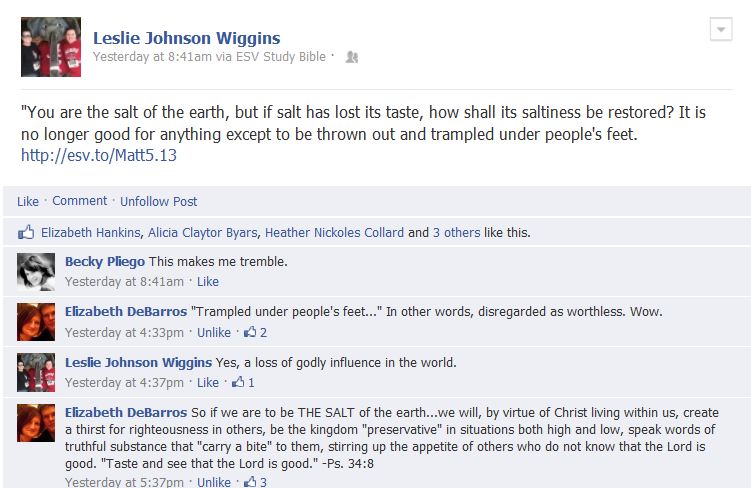Viewport: 751px width, 488px height.
Task: Click the 3 likes thumbs-up icon
Action: (x=250, y=481)
